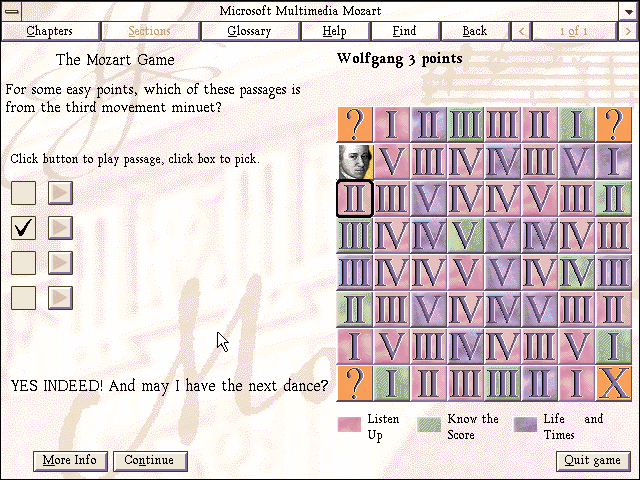Pick the green V tile on the board
Screen dimensions: 640x480
465,236
